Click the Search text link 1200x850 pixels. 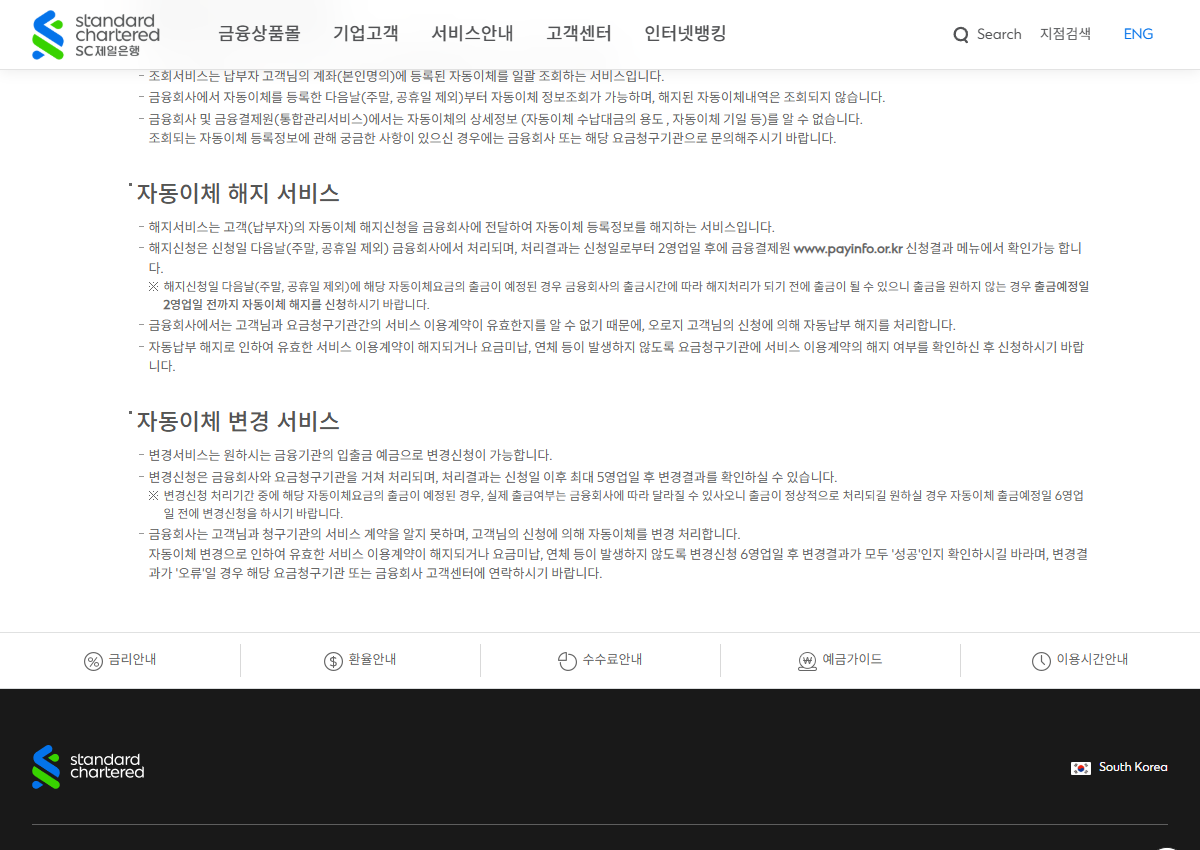click(x=999, y=34)
